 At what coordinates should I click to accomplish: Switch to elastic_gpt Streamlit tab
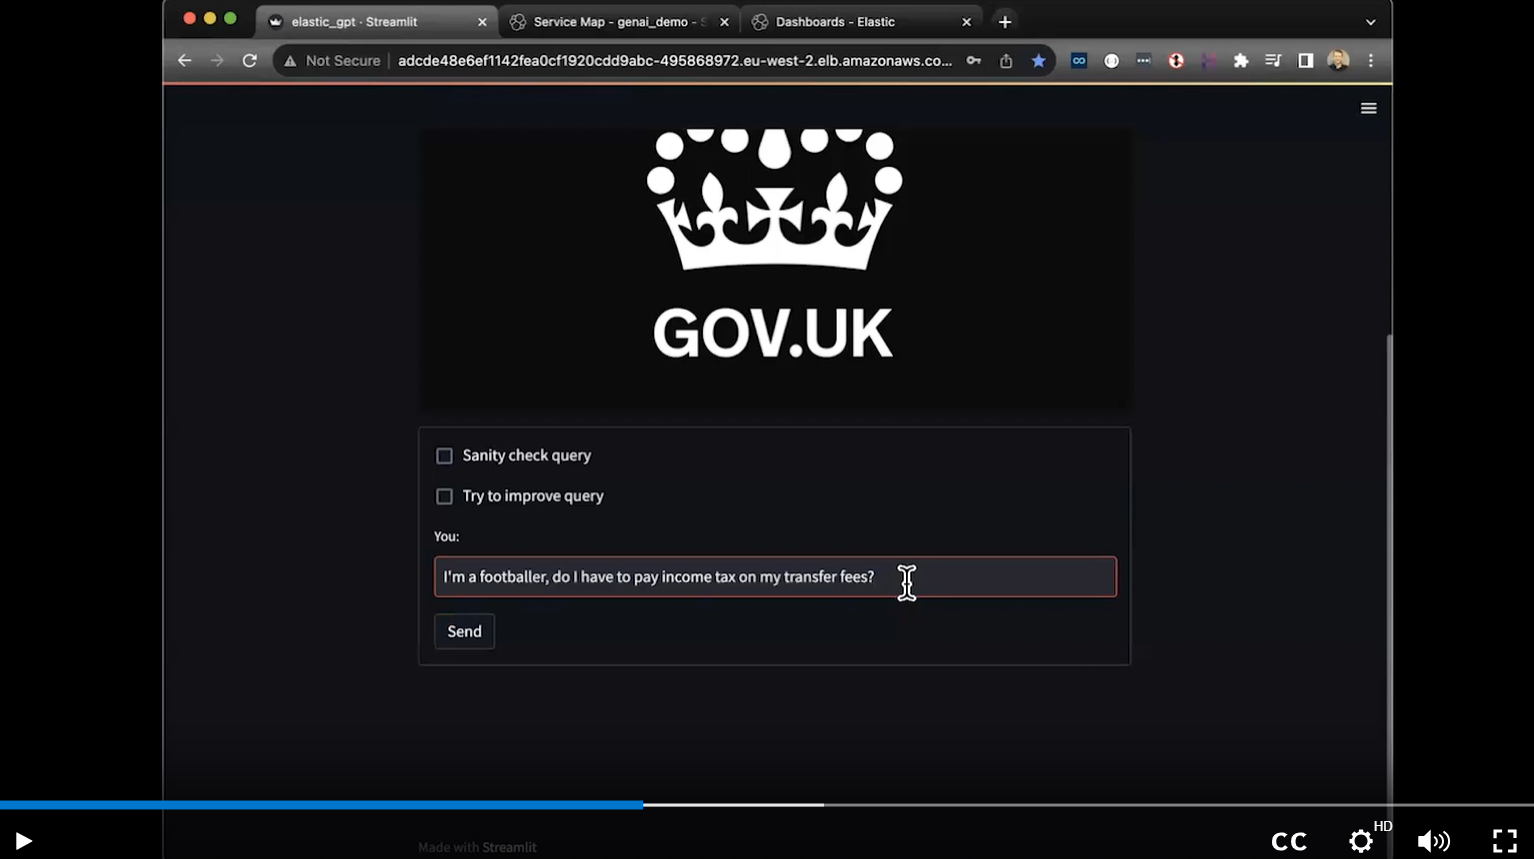pyautogui.click(x=376, y=21)
